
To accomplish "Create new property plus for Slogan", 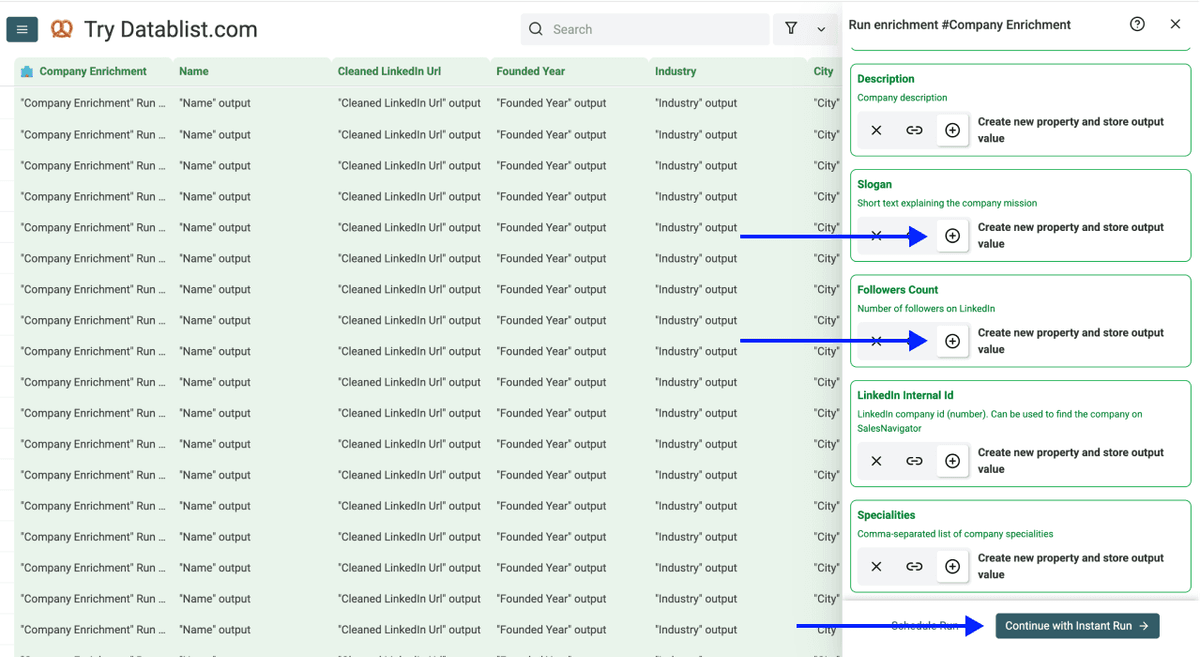I will pyautogui.click(x=952, y=236).
